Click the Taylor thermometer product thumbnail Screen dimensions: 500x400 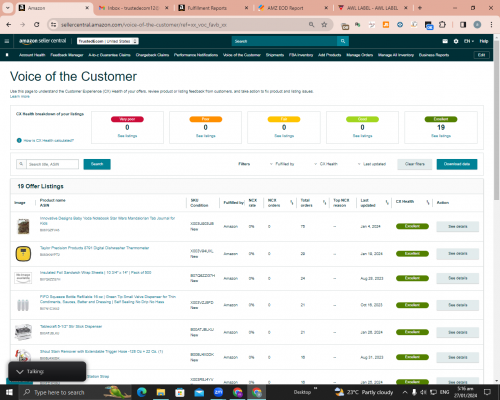coord(23,254)
